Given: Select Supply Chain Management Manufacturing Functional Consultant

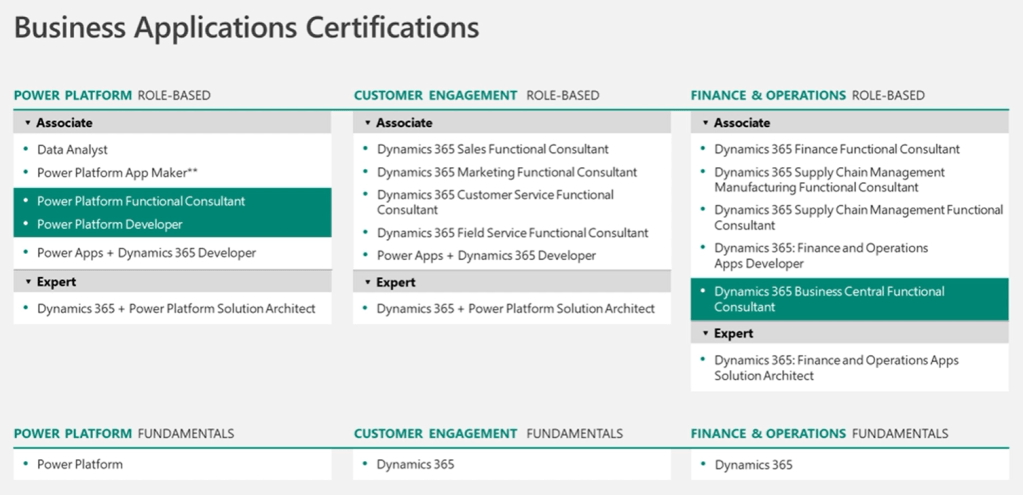Looking at the screenshot, I should click(x=829, y=180).
